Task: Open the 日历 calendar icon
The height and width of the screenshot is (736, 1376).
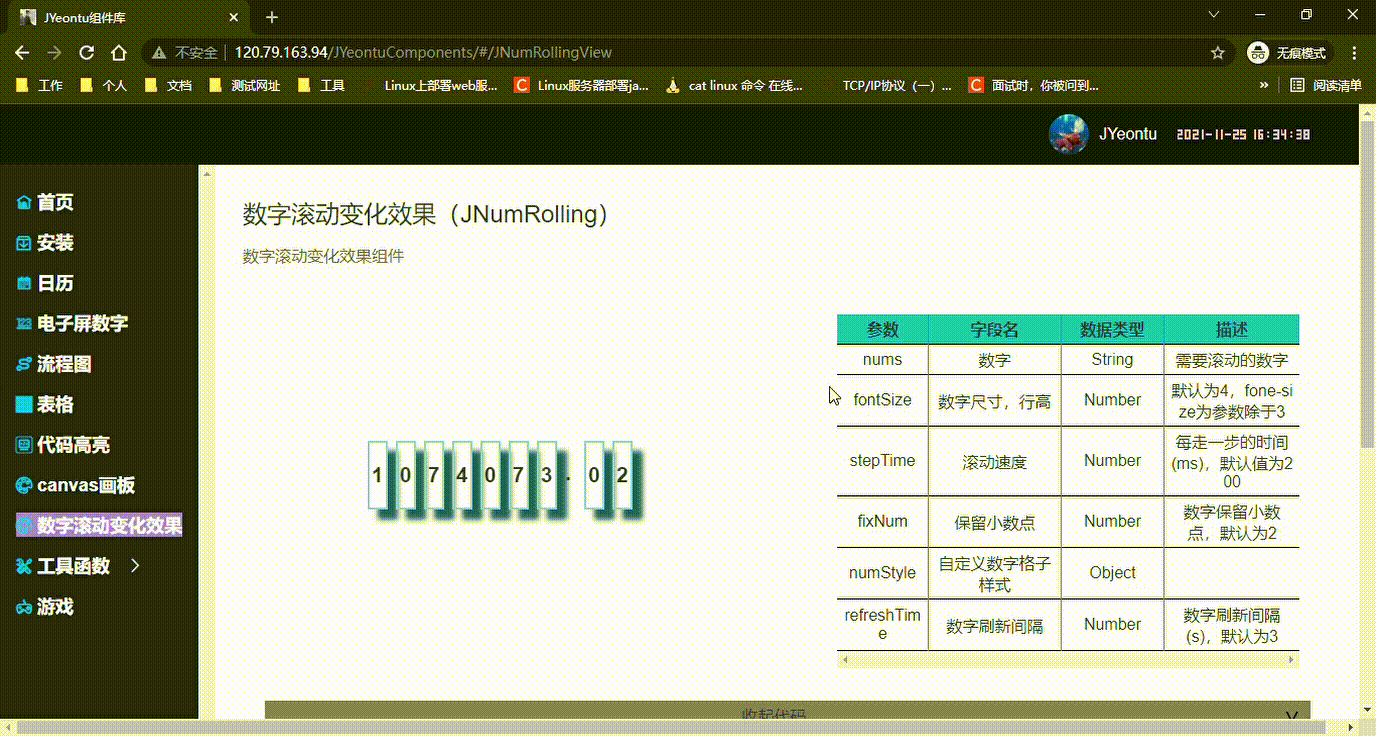Action: pos(23,283)
